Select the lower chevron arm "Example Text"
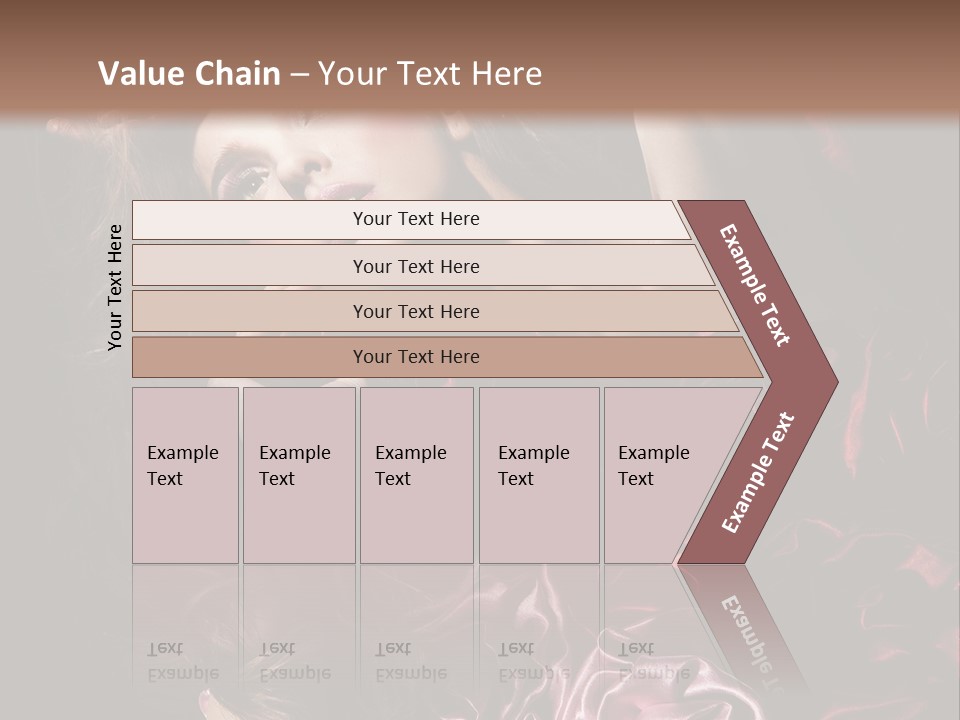 pyautogui.click(x=758, y=472)
